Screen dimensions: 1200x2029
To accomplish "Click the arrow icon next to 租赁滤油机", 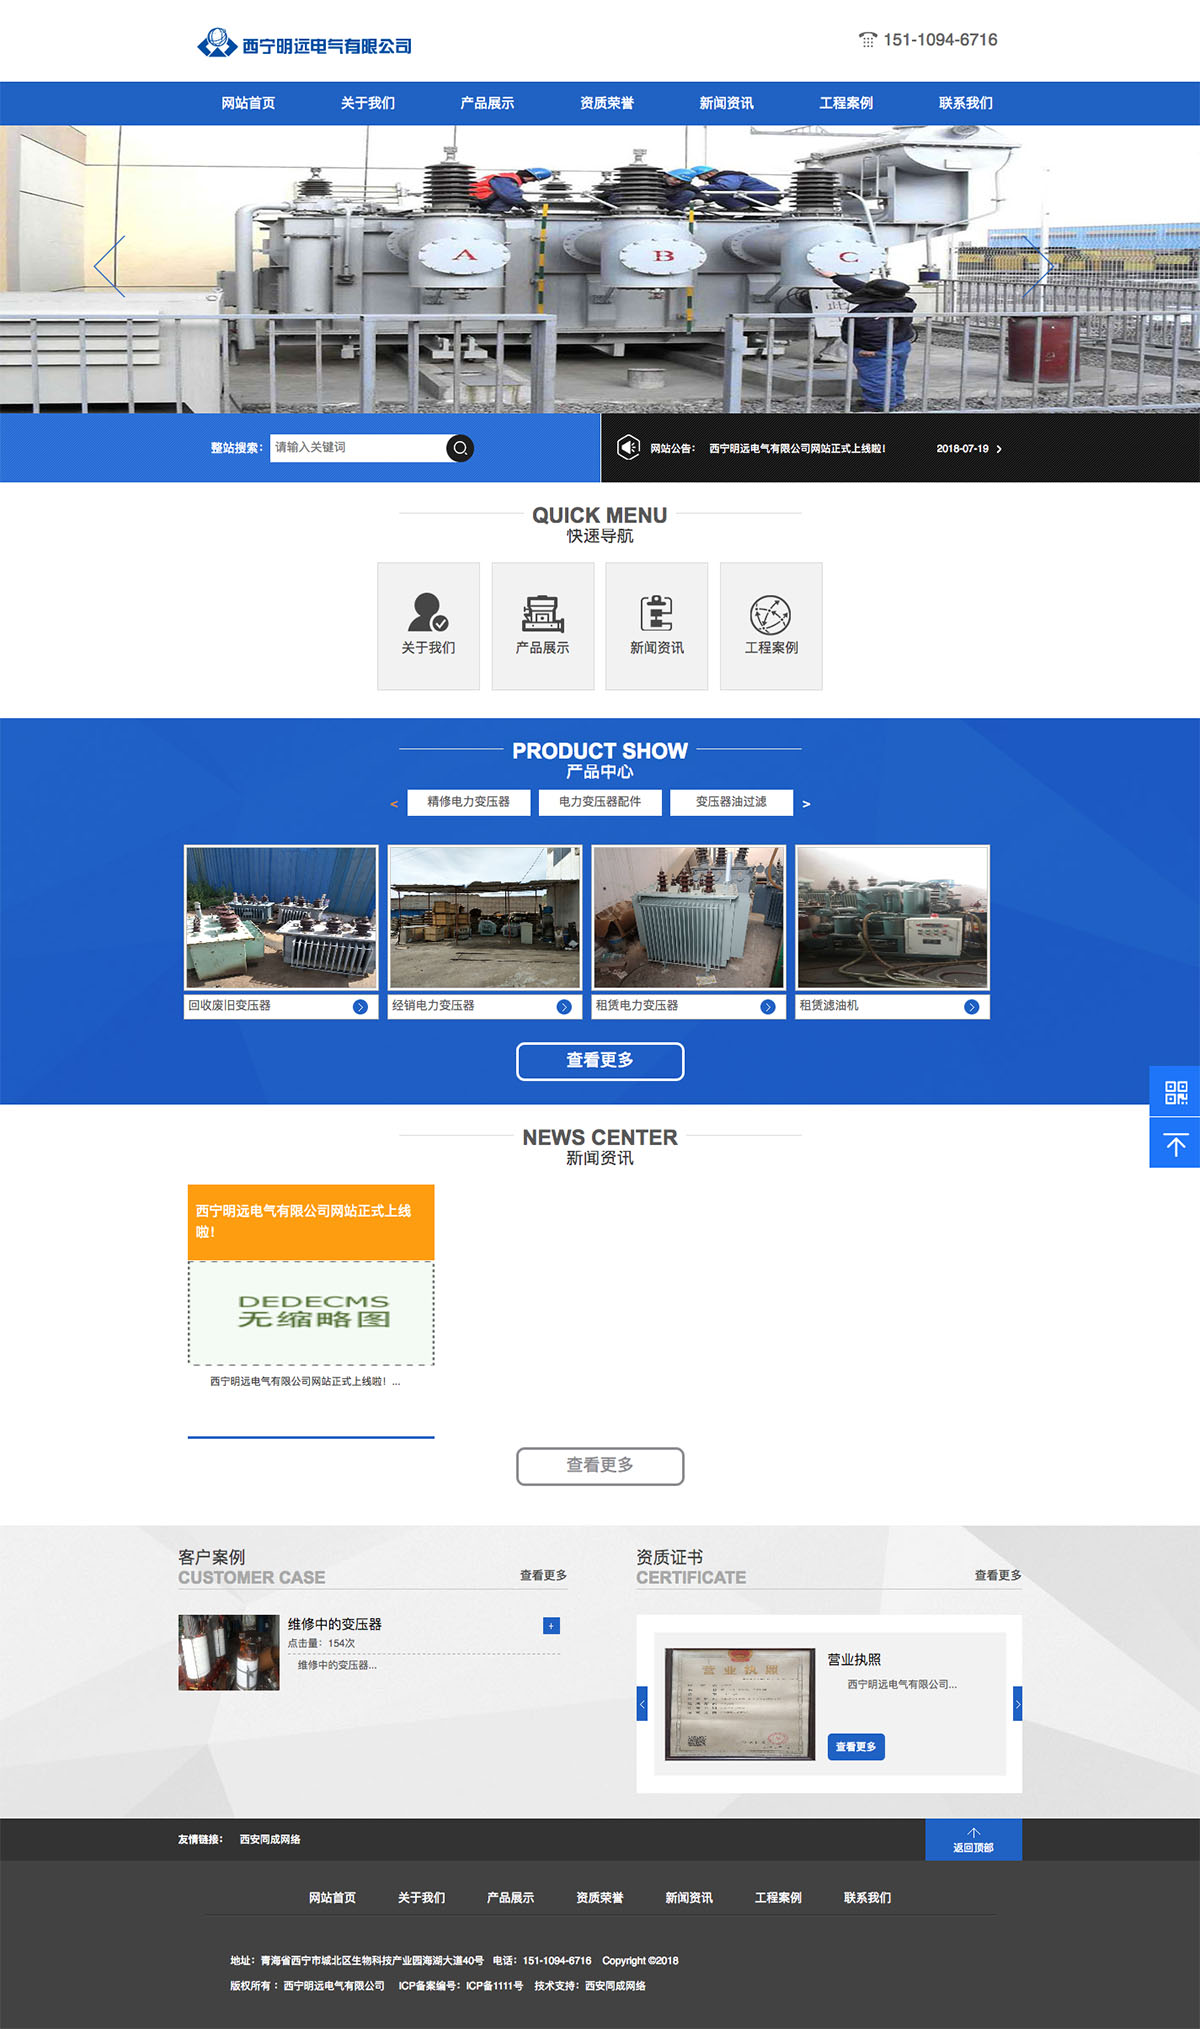I will coord(971,1007).
